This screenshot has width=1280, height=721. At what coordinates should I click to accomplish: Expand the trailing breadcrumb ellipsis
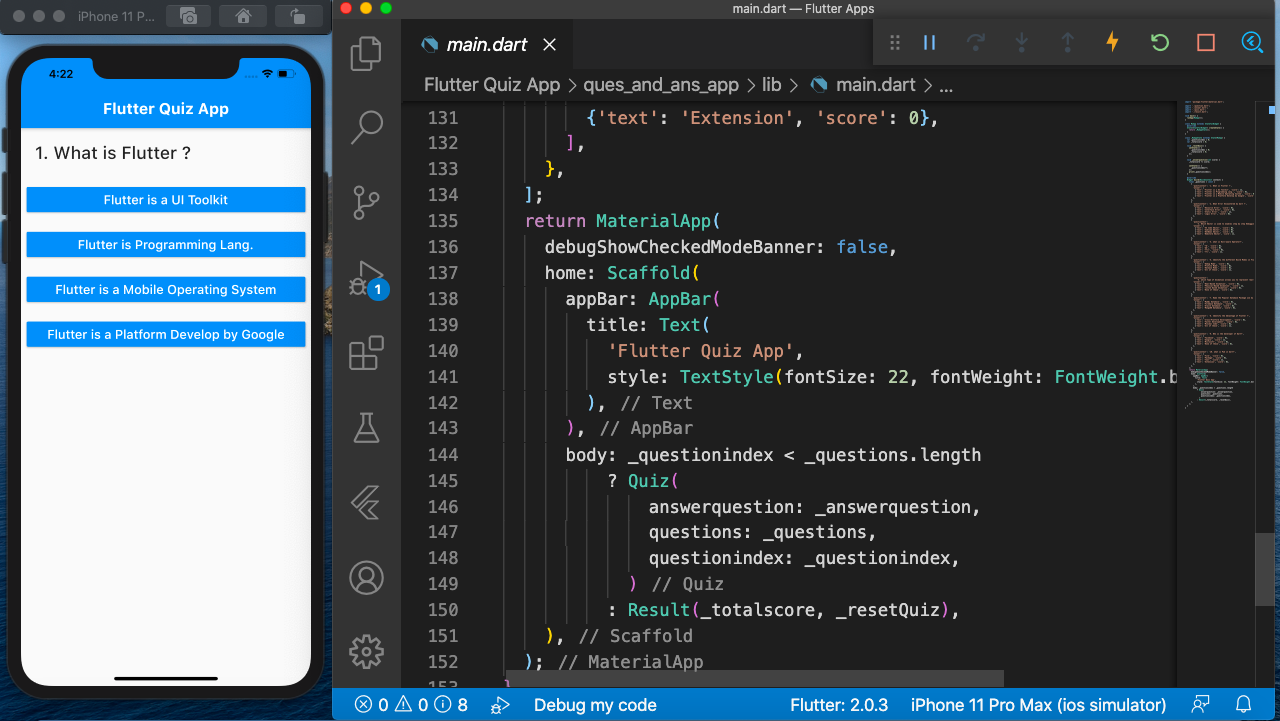point(946,85)
